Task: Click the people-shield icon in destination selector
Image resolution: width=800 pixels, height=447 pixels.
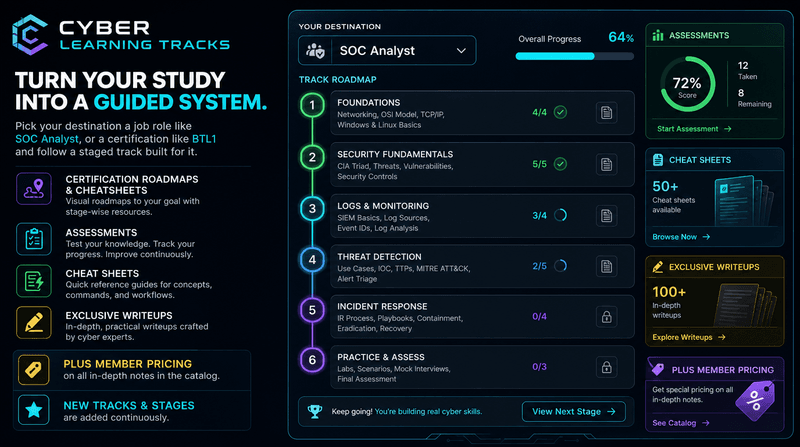Action: click(315, 51)
